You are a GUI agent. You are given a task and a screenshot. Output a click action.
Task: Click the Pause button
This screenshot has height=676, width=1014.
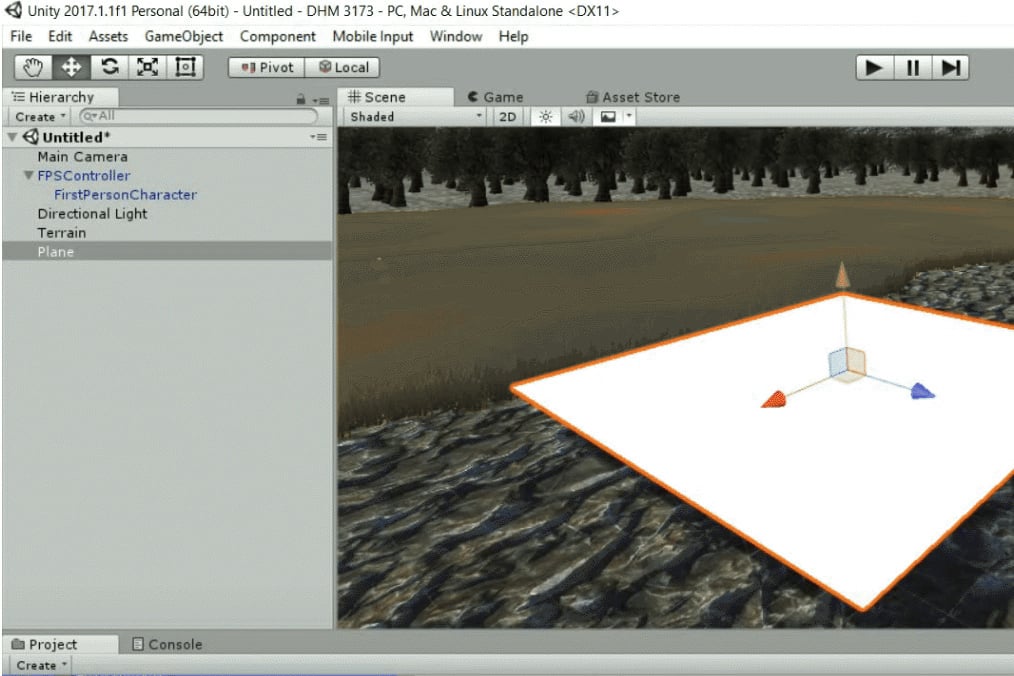[x=912, y=67]
